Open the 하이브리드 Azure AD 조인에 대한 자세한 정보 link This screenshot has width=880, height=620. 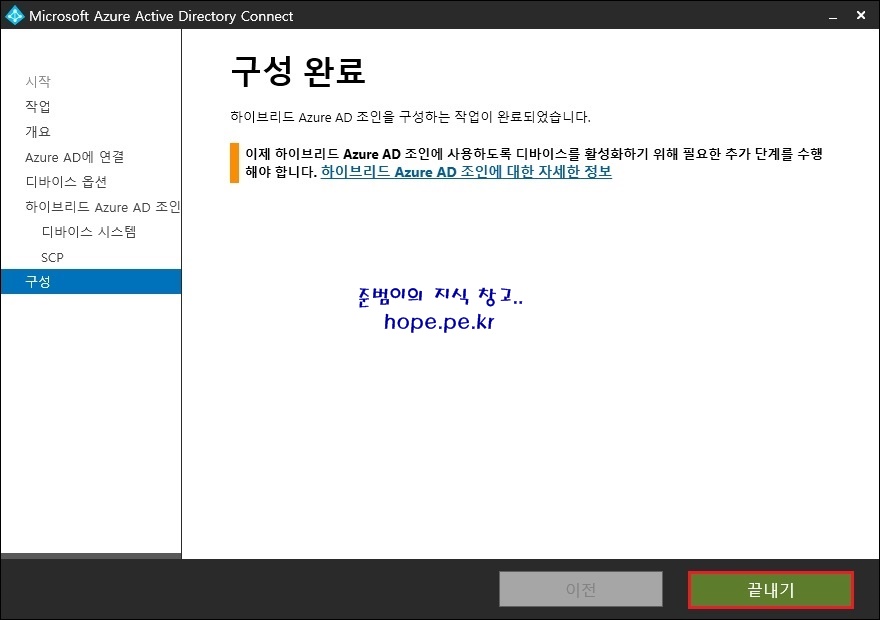(466, 172)
